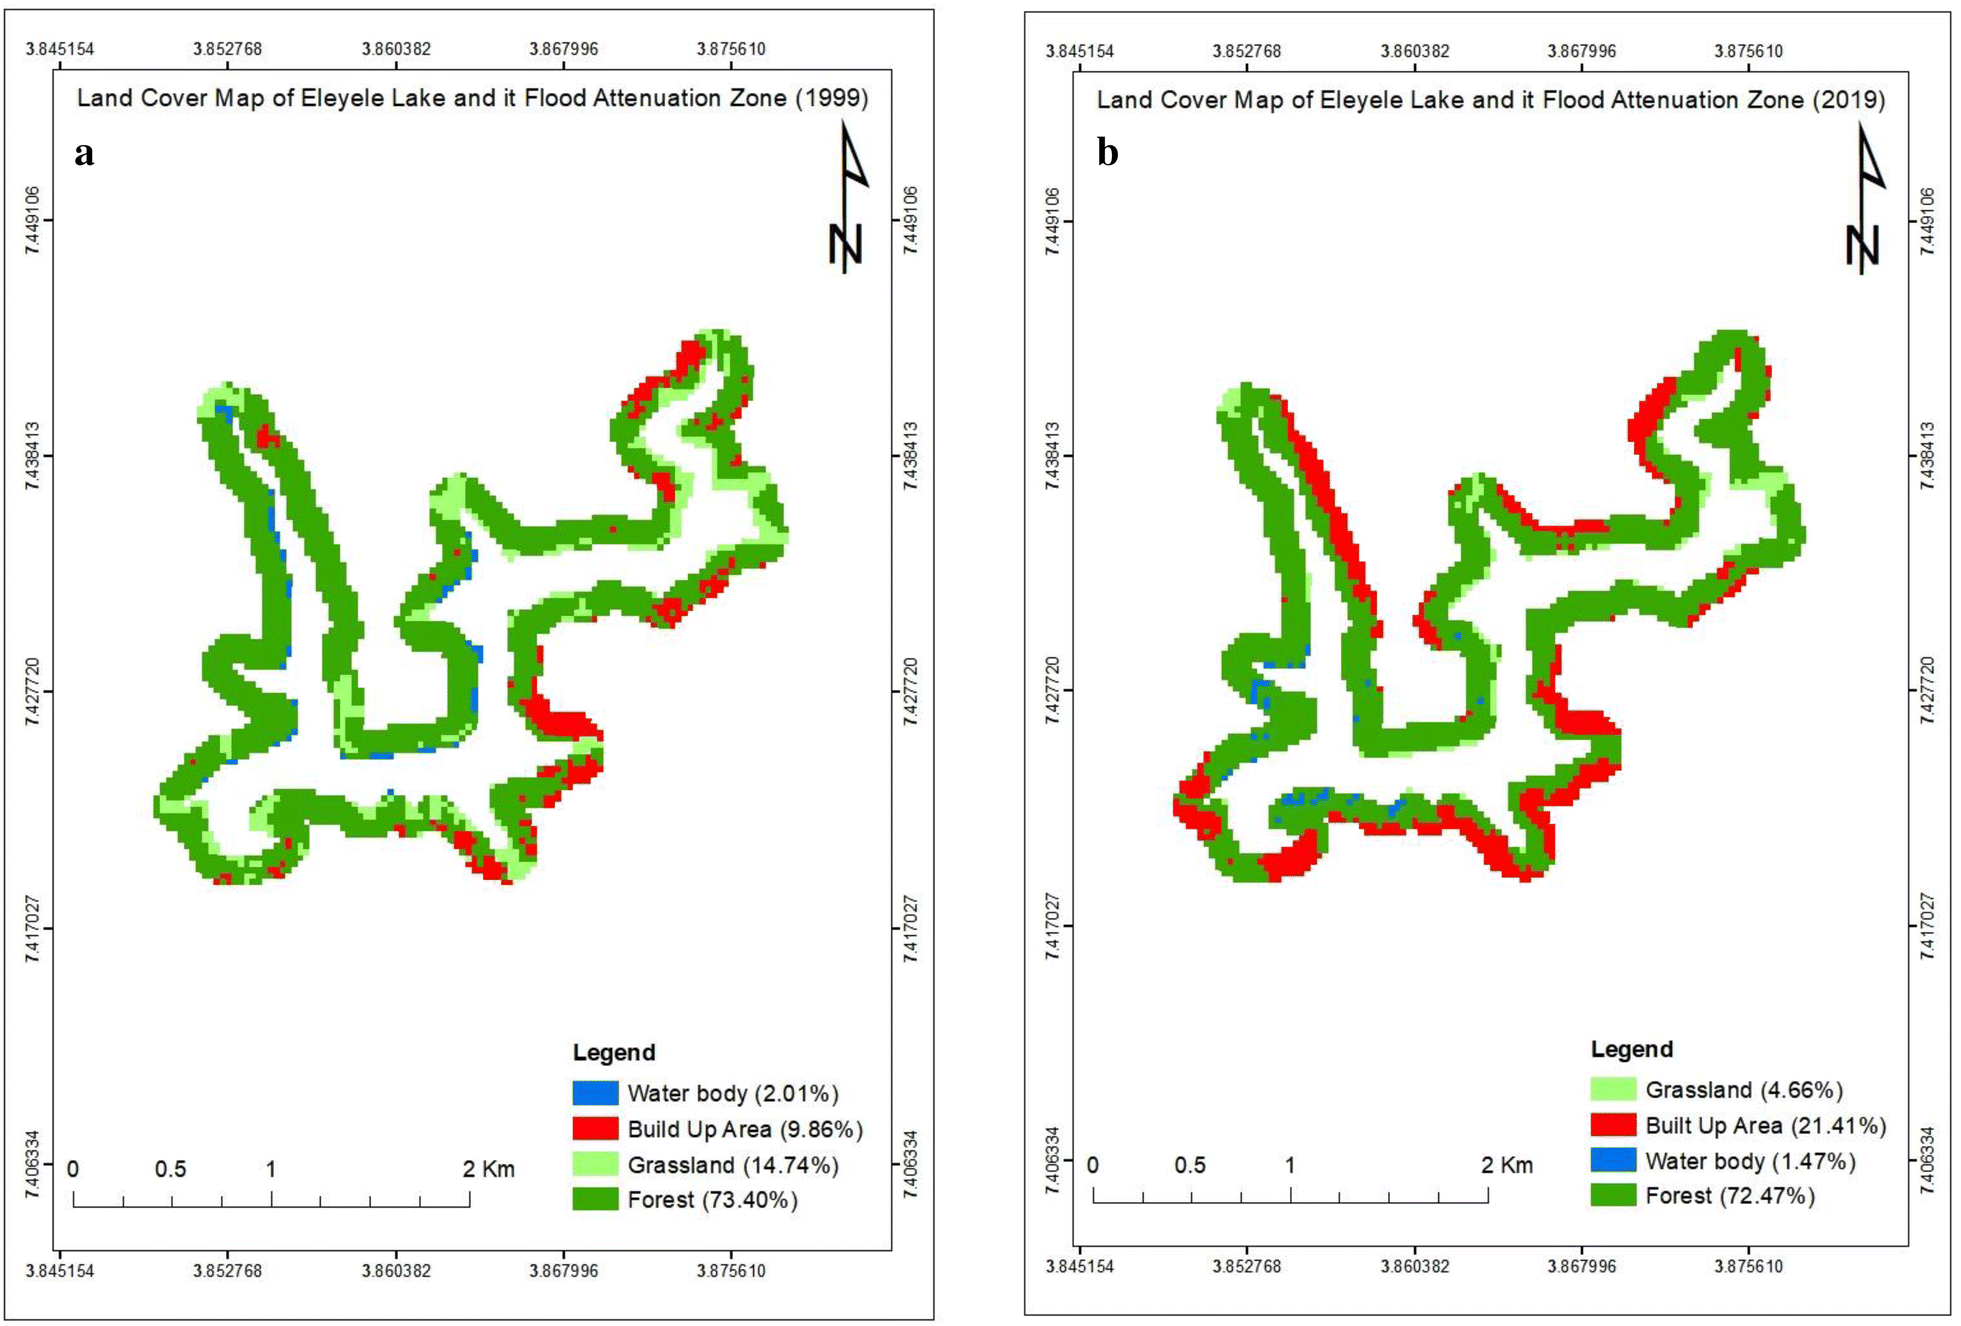This screenshot has width=1961, height=1326.
Task: Click the panel label 'a'
Action: (84, 153)
